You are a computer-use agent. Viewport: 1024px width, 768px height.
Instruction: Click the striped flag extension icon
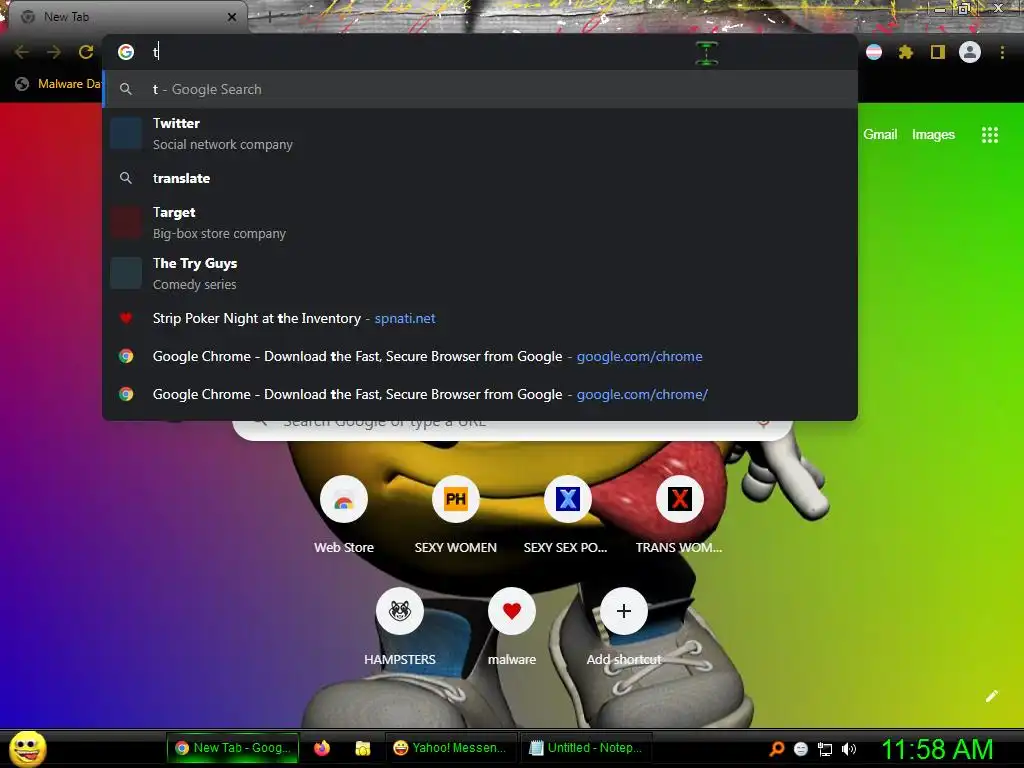[874, 52]
